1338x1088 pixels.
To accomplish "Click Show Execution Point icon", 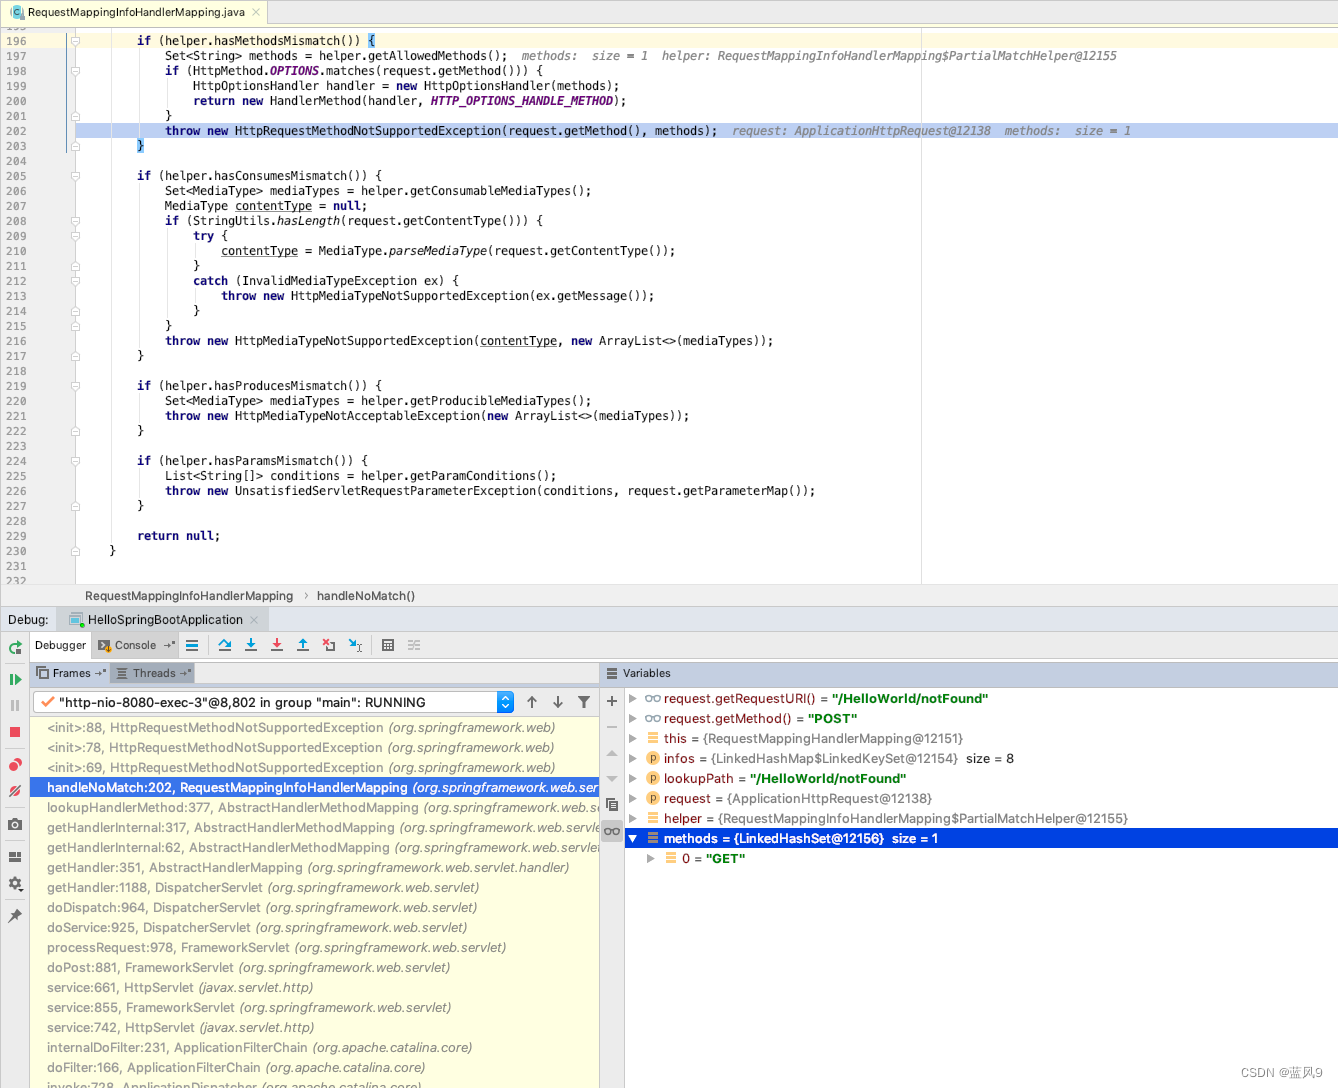I will 192,645.
